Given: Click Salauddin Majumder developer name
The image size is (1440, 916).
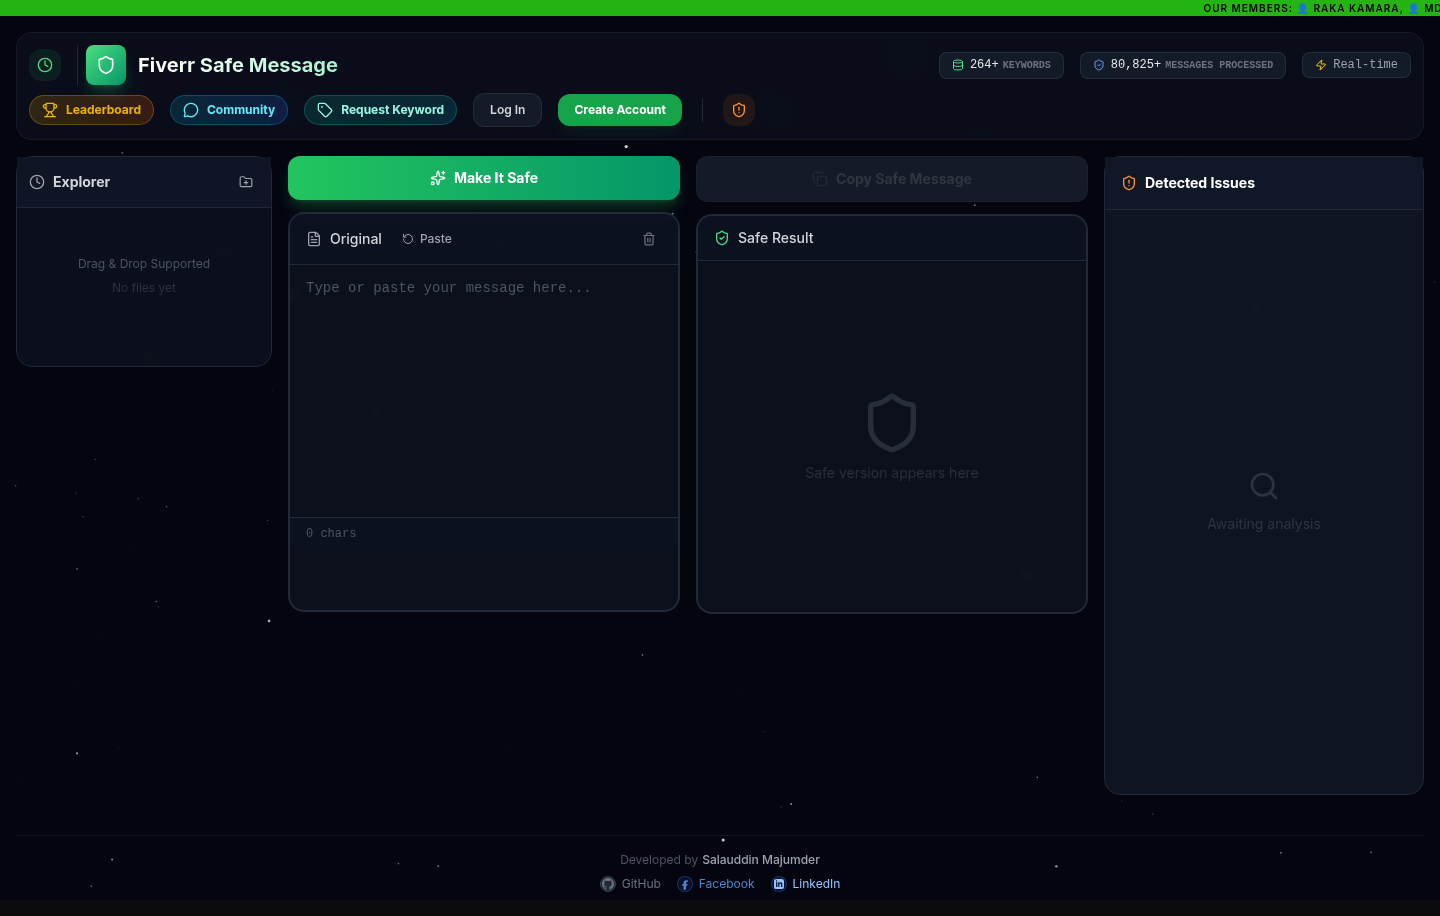Looking at the screenshot, I should click(x=761, y=860).
